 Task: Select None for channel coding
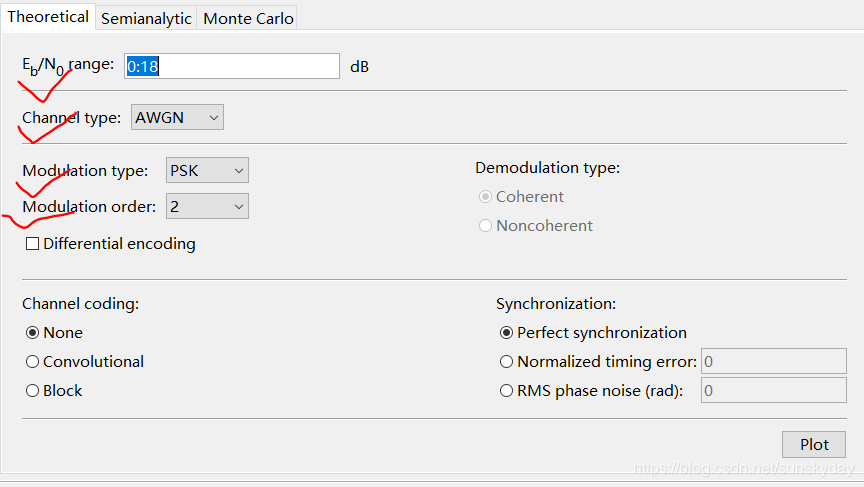(x=33, y=333)
